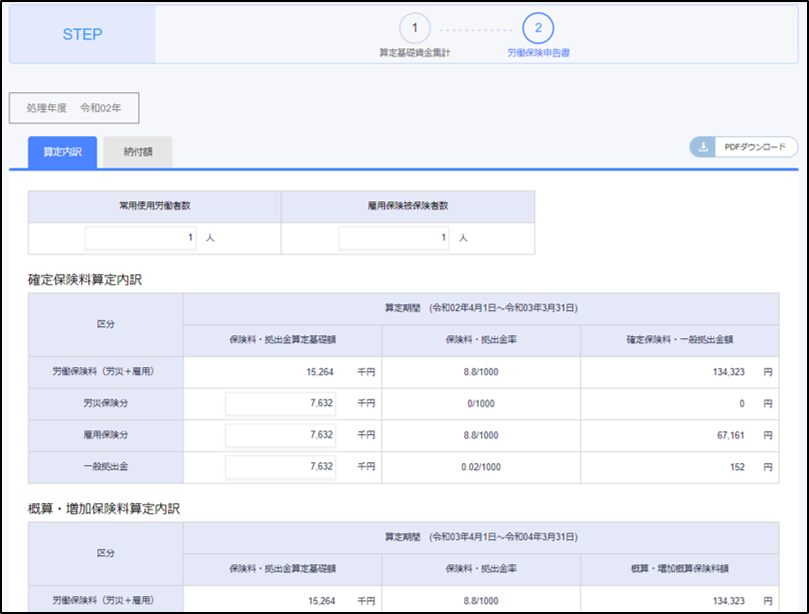Click the 一般拠出金 base amount input
809x614 pixels.
[281, 467]
